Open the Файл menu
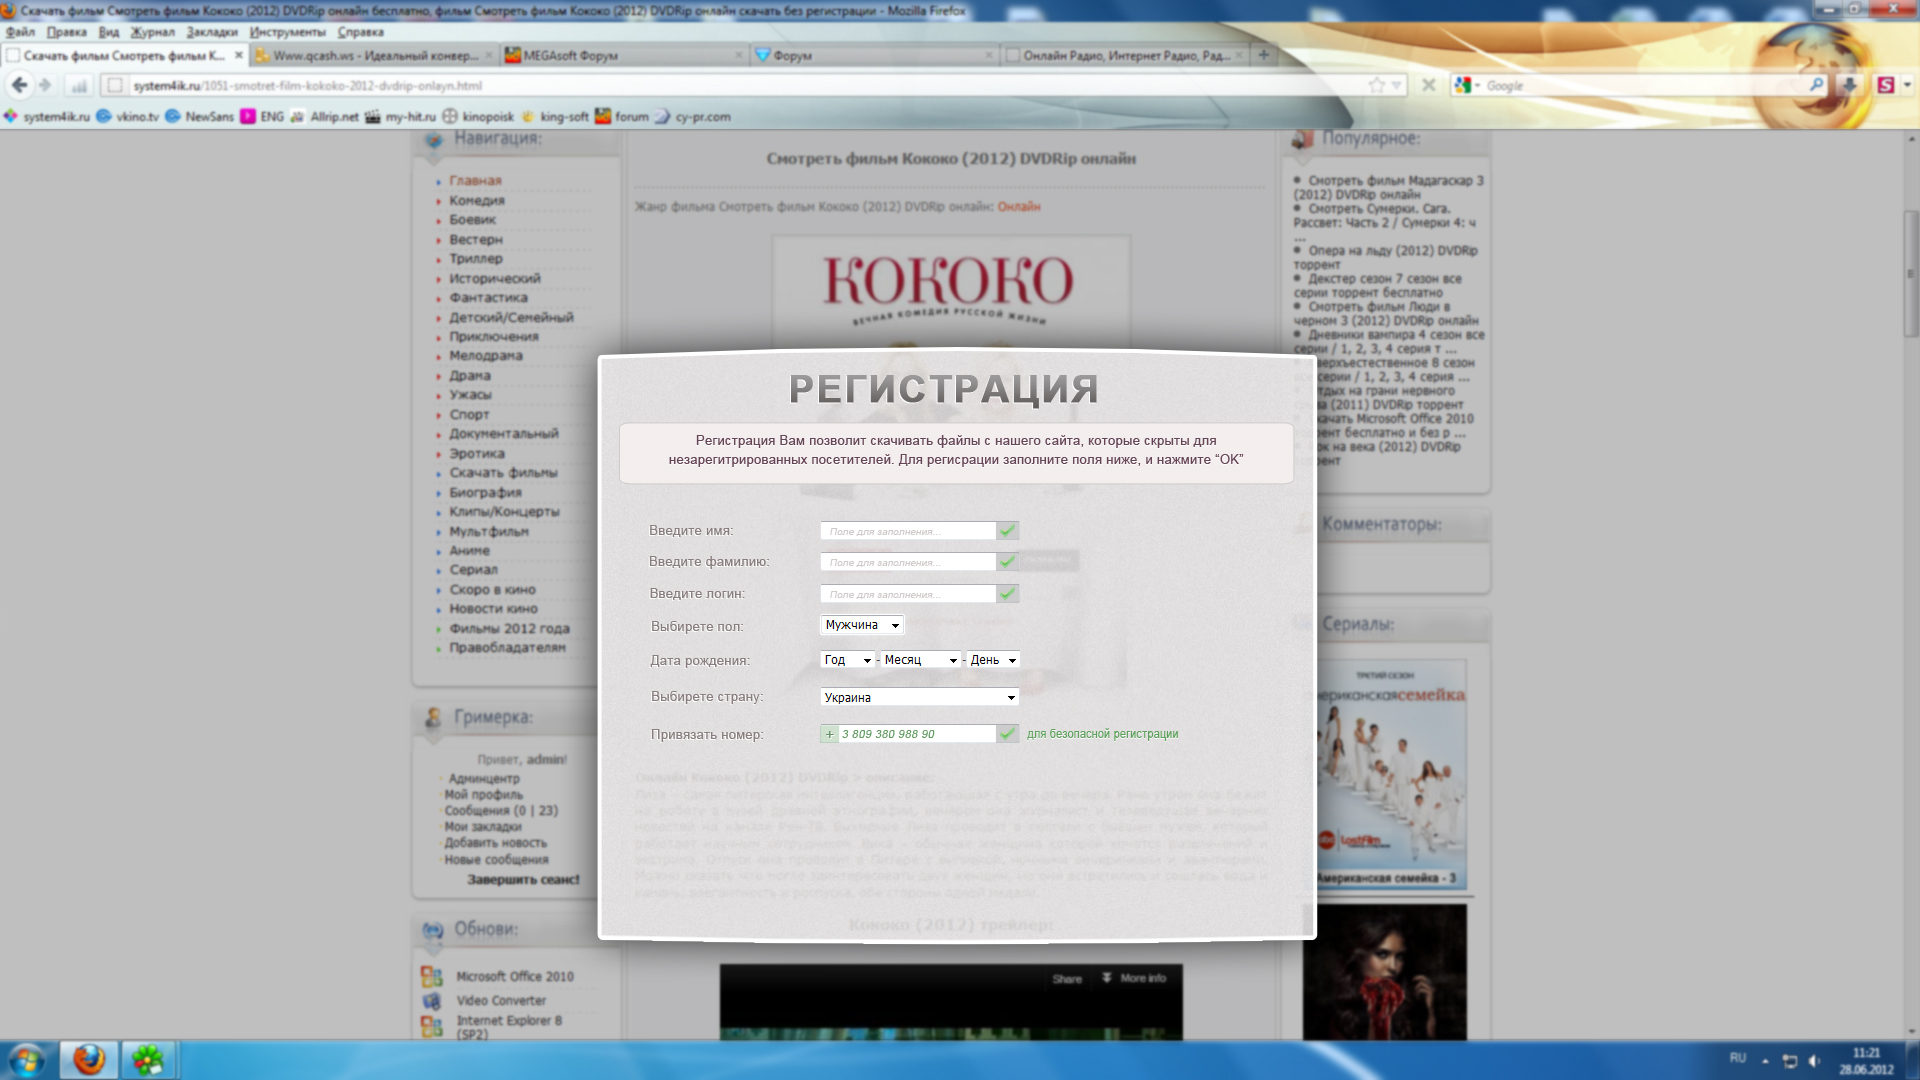The image size is (1920, 1080). click(20, 32)
